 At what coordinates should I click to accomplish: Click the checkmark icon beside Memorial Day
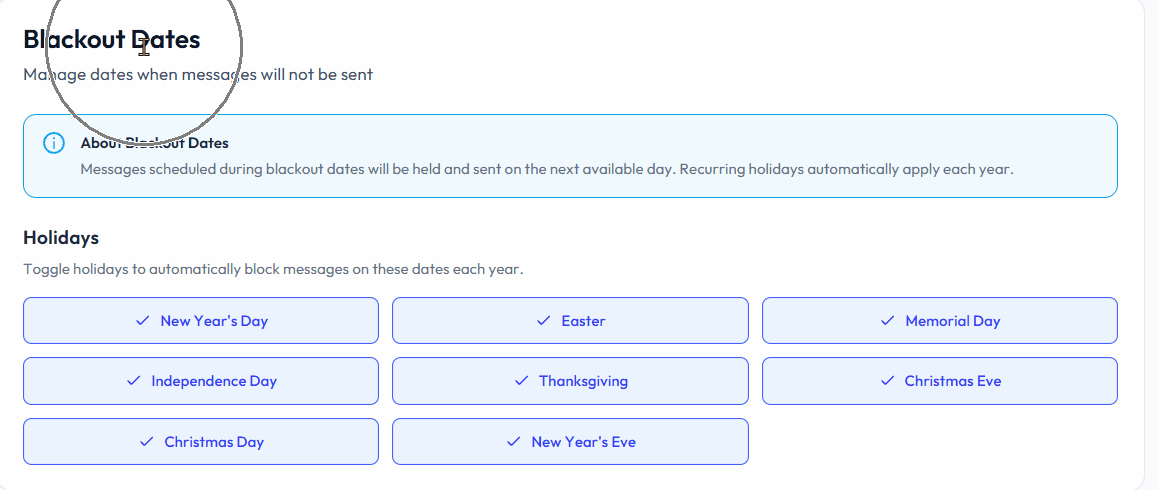(888, 321)
